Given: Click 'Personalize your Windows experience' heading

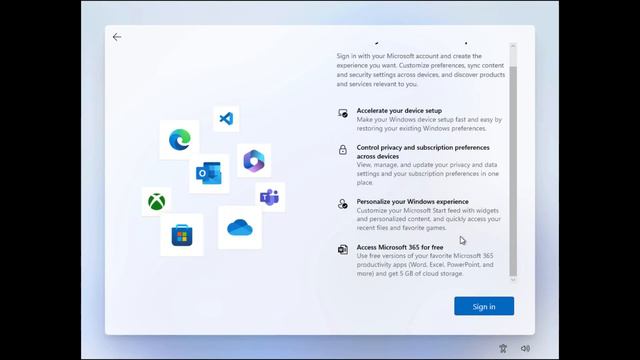Looking at the screenshot, I should click(412, 202).
